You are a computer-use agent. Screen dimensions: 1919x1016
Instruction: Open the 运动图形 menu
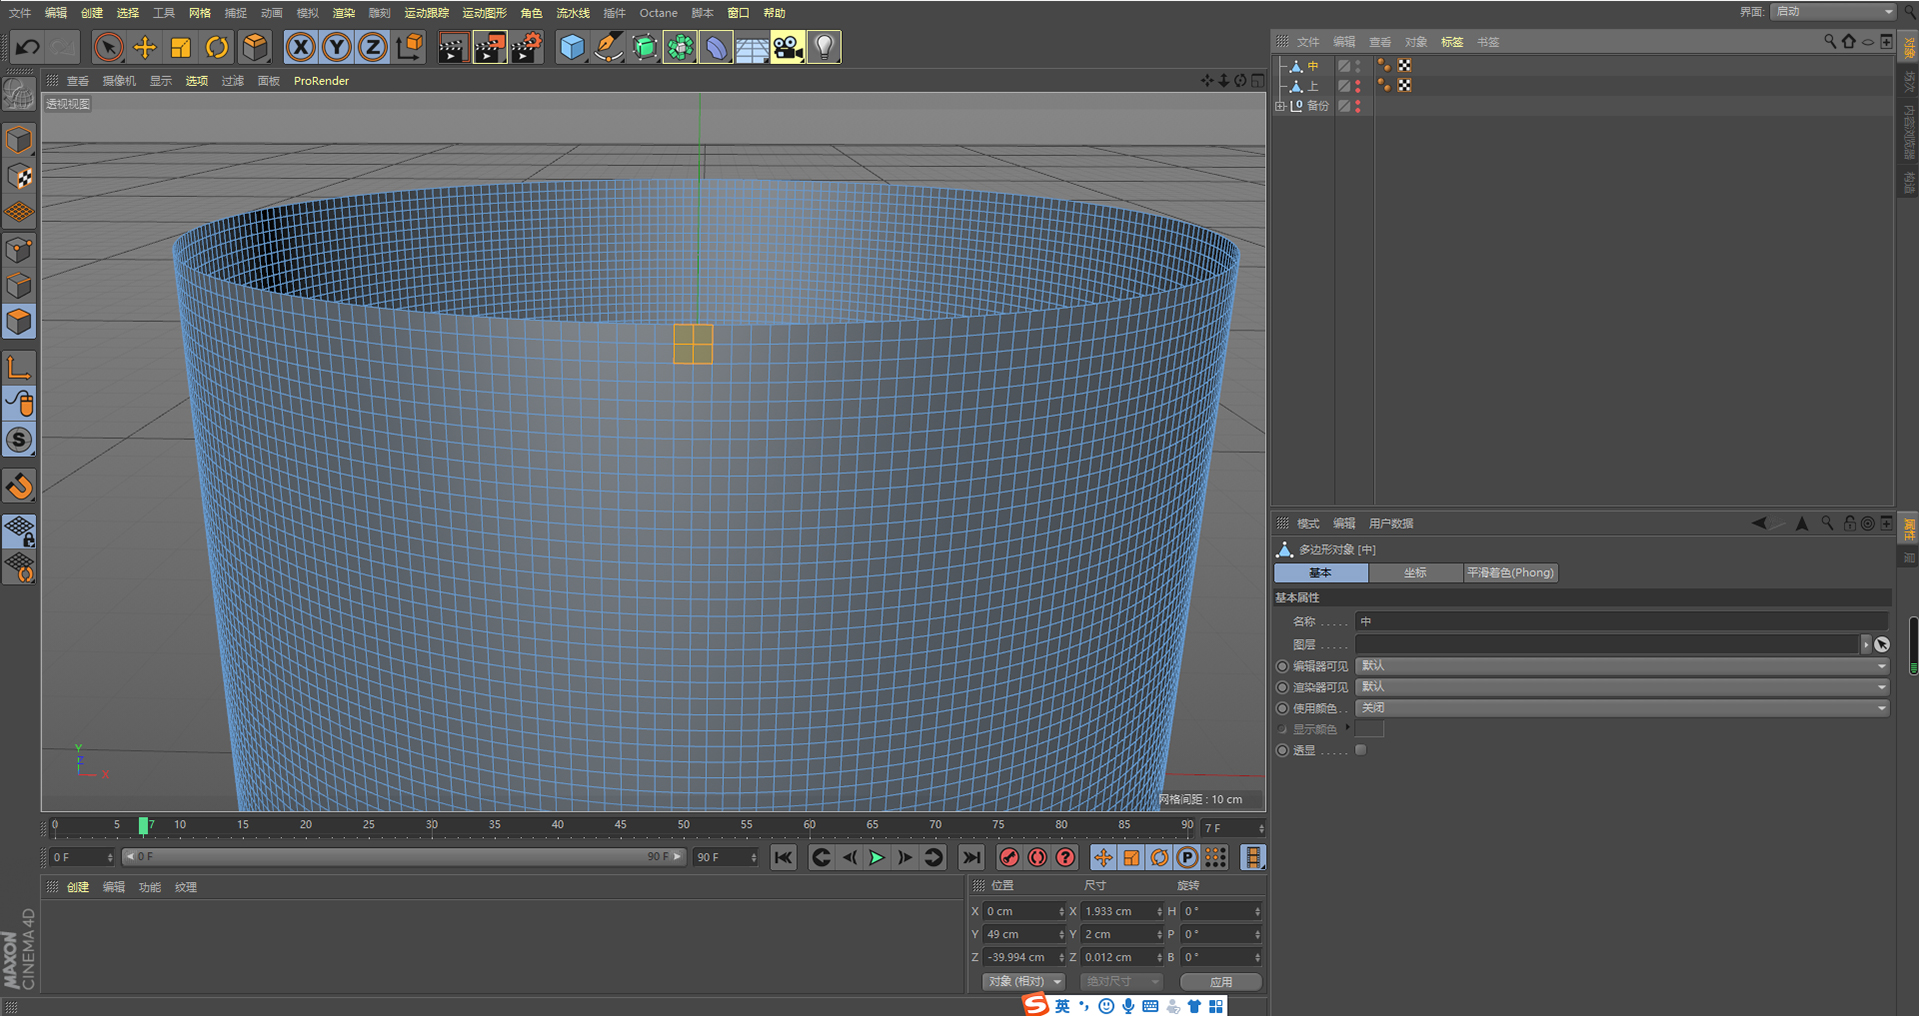484,13
